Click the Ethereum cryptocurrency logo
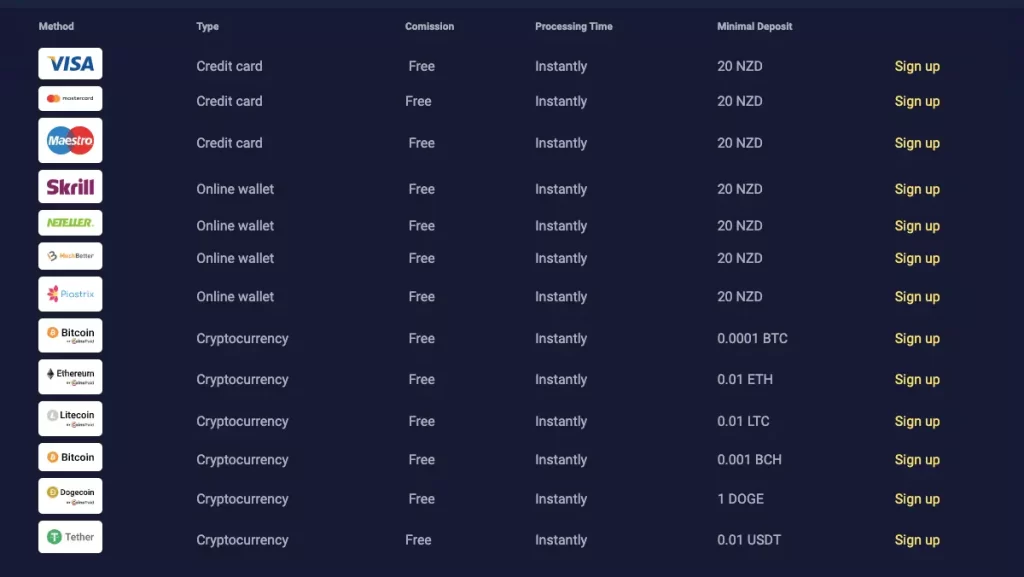 (x=70, y=377)
